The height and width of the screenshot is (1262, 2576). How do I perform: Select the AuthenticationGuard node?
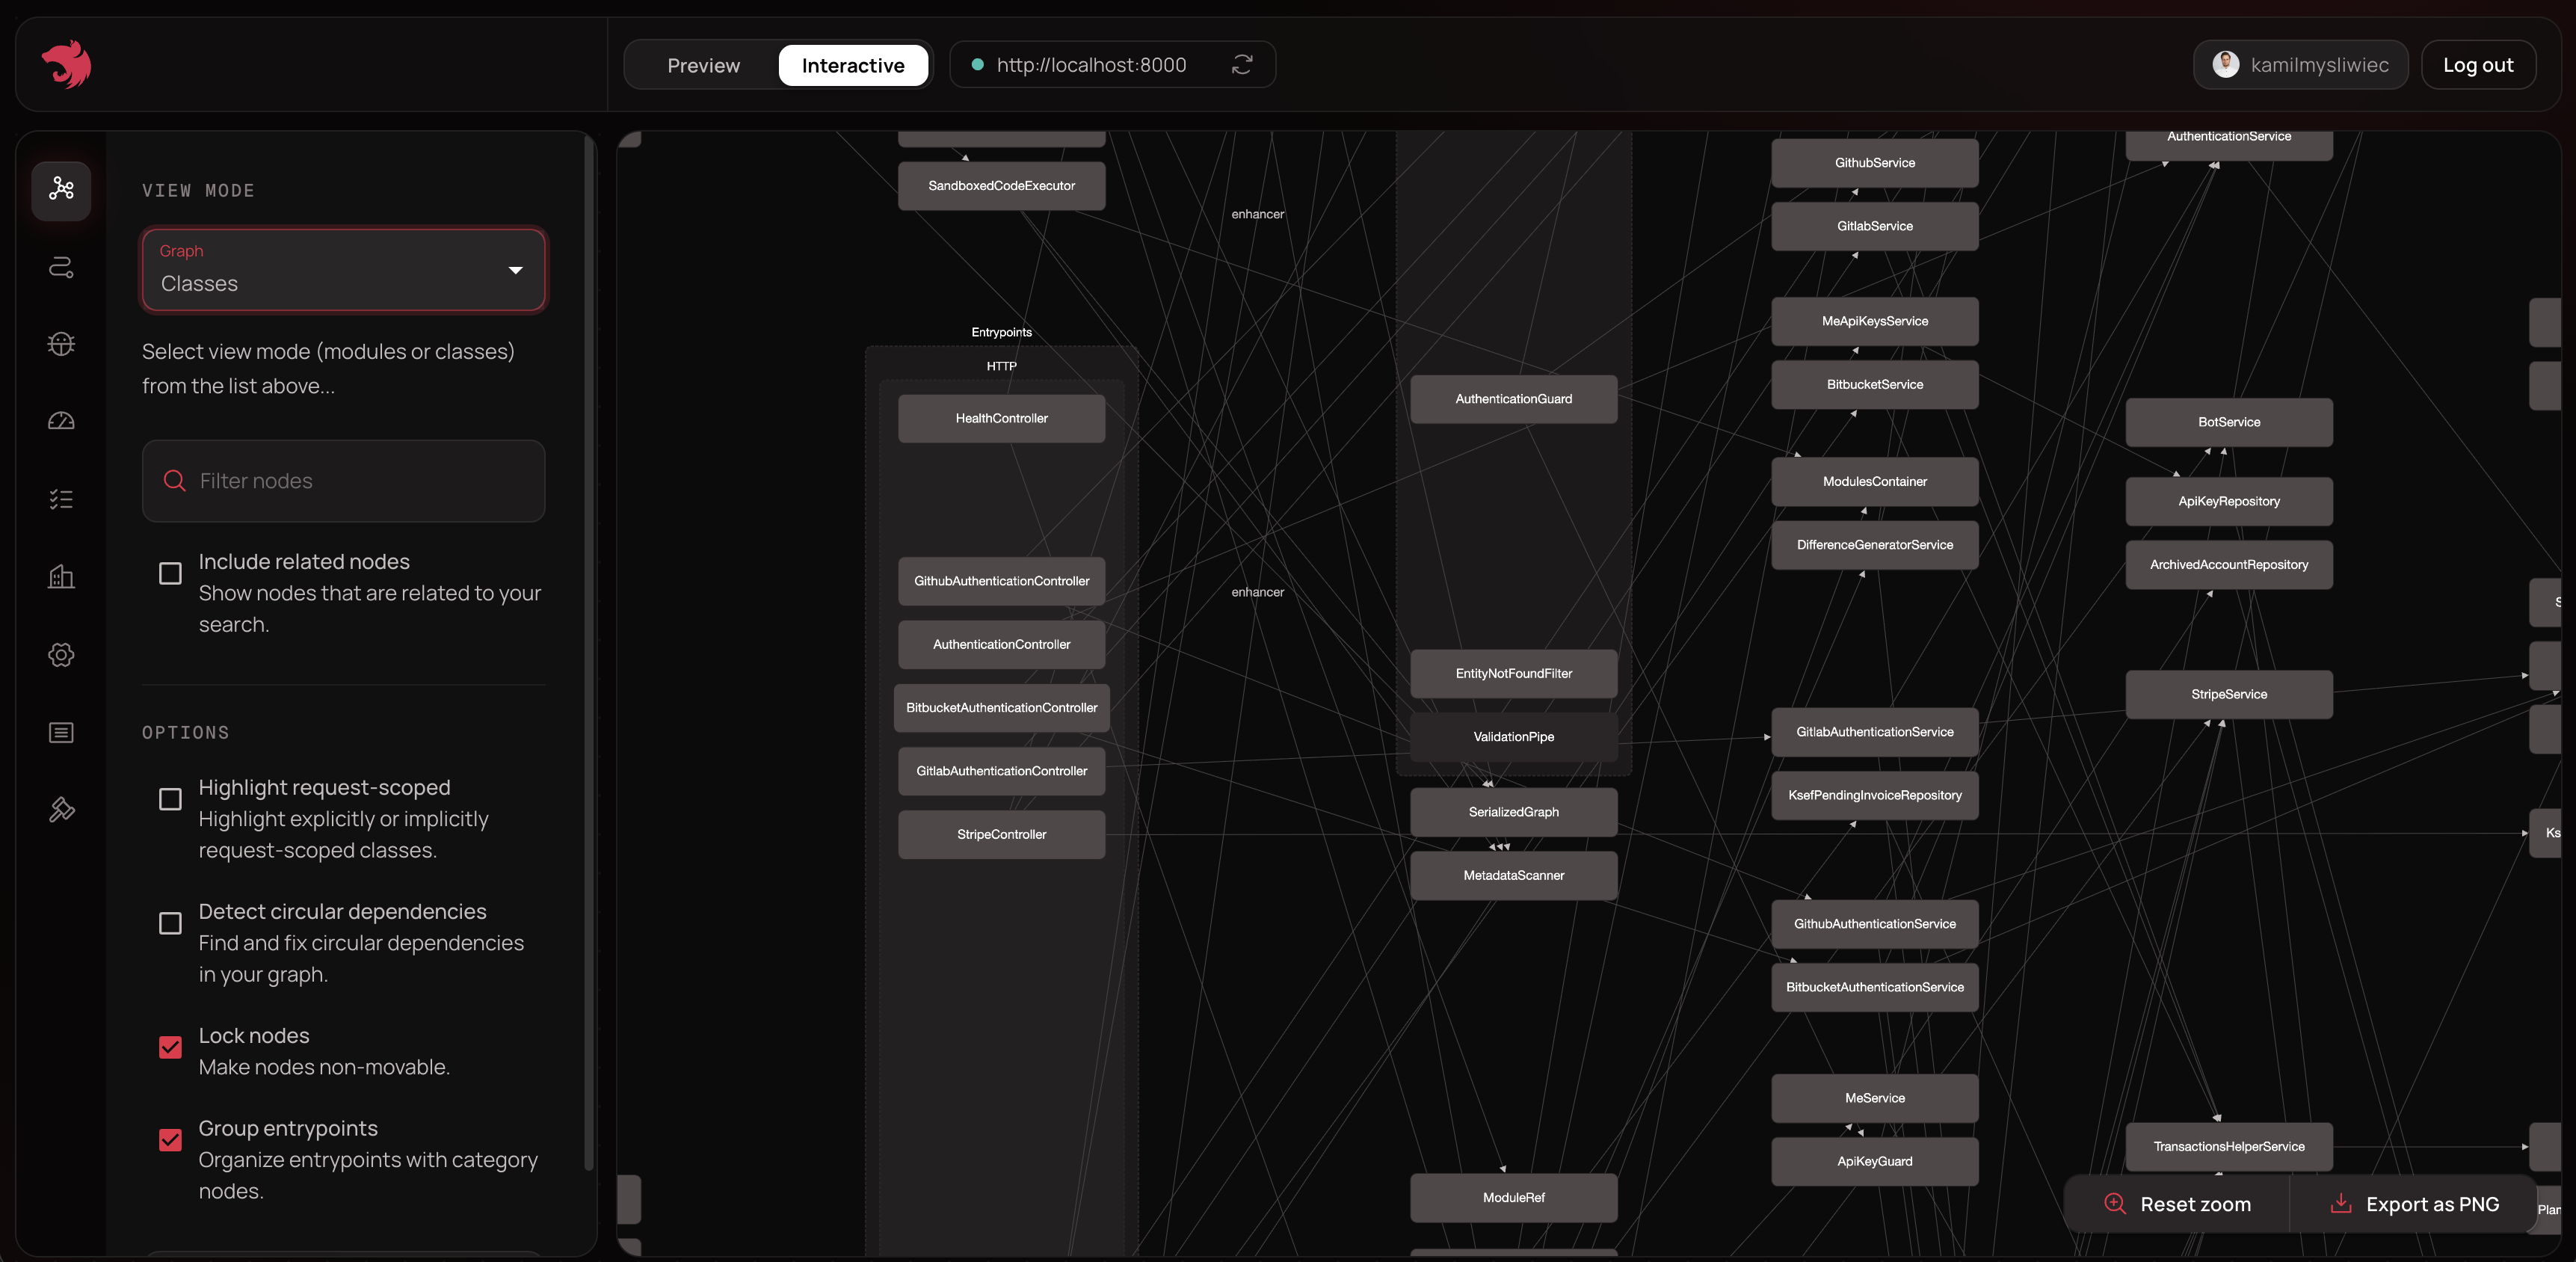pyautogui.click(x=1514, y=399)
